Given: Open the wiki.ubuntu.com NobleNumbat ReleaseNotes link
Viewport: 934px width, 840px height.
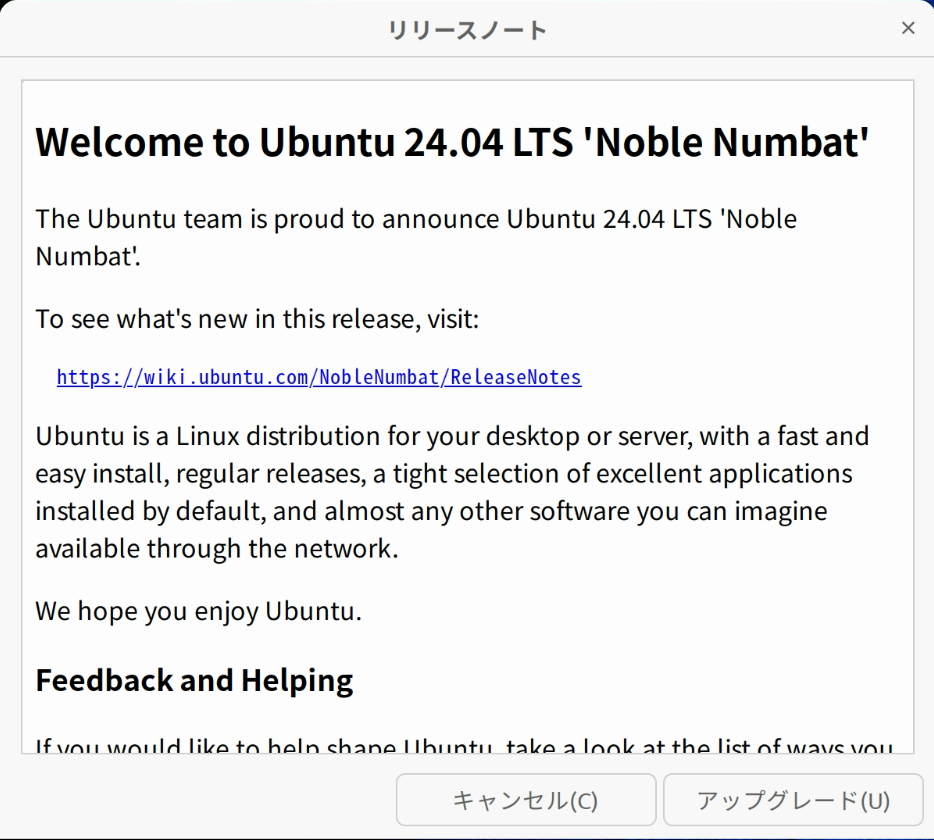Looking at the screenshot, I should (x=319, y=377).
